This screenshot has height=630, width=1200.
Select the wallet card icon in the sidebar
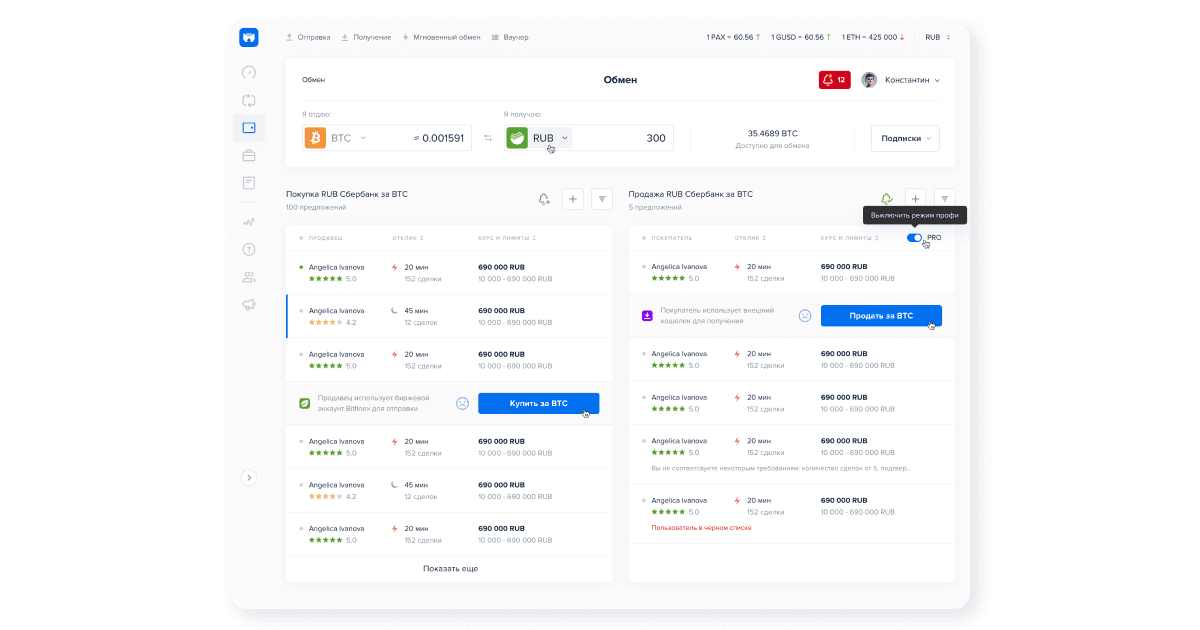(x=248, y=127)
